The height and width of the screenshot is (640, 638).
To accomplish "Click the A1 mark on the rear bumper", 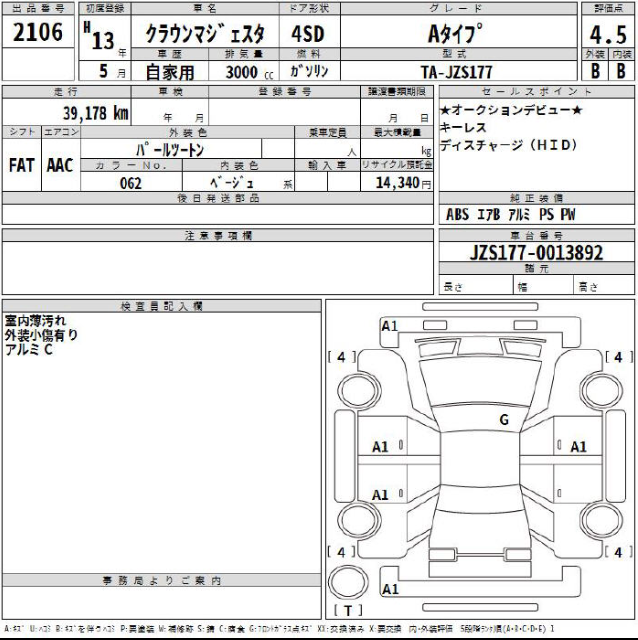I will (390, 589).
